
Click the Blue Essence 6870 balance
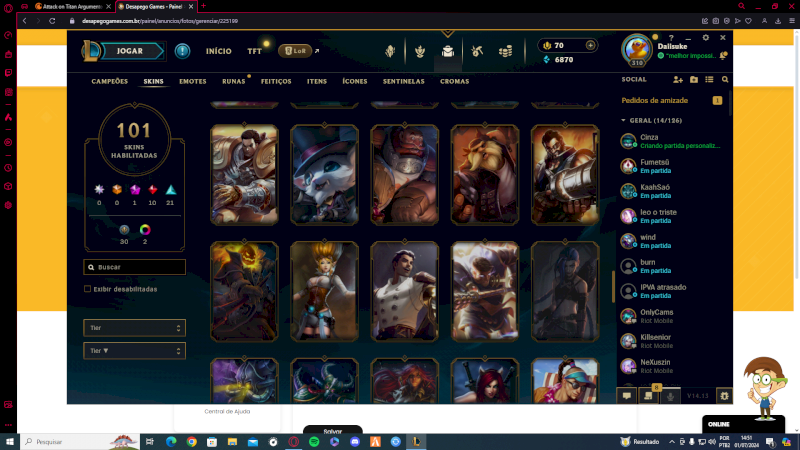558,60
